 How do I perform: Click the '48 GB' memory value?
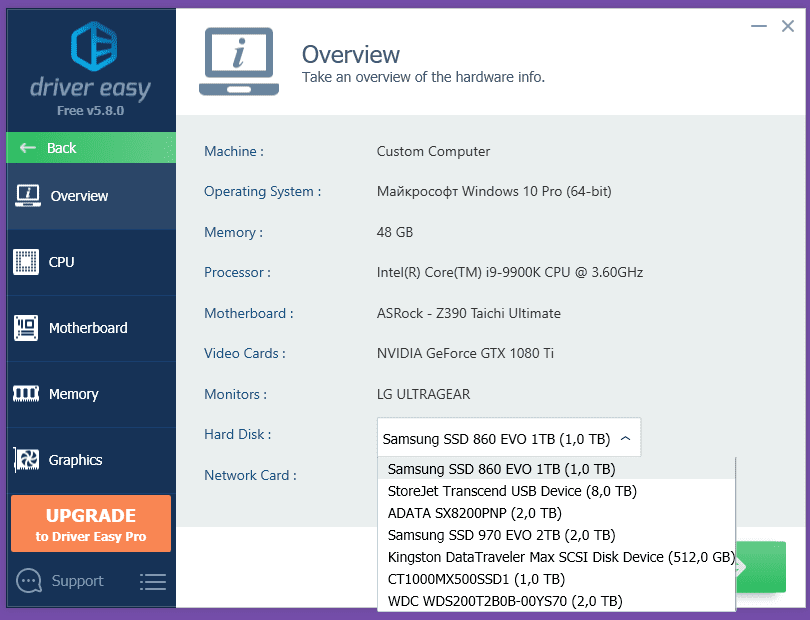point(395,232)
